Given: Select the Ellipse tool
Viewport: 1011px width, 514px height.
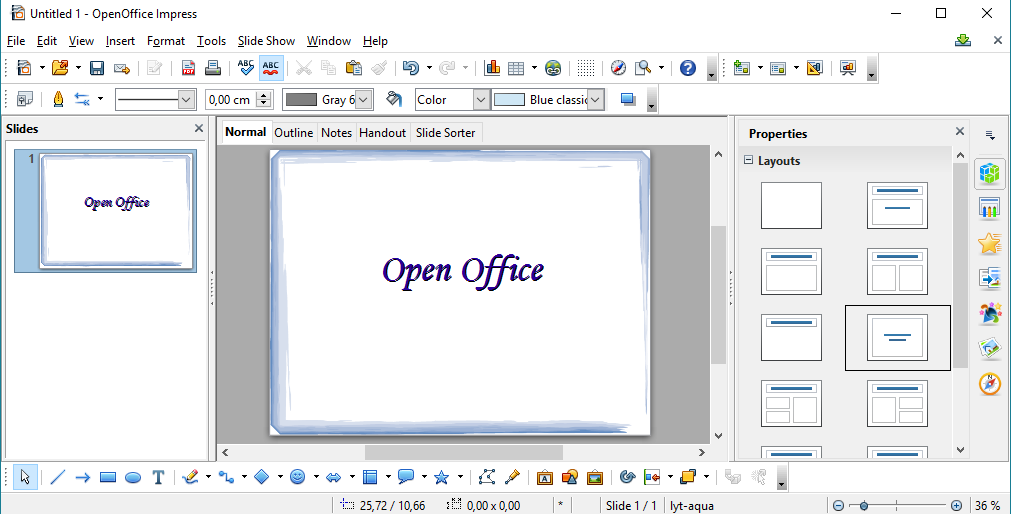Looking at the screenshot, I should click(133, 477).
